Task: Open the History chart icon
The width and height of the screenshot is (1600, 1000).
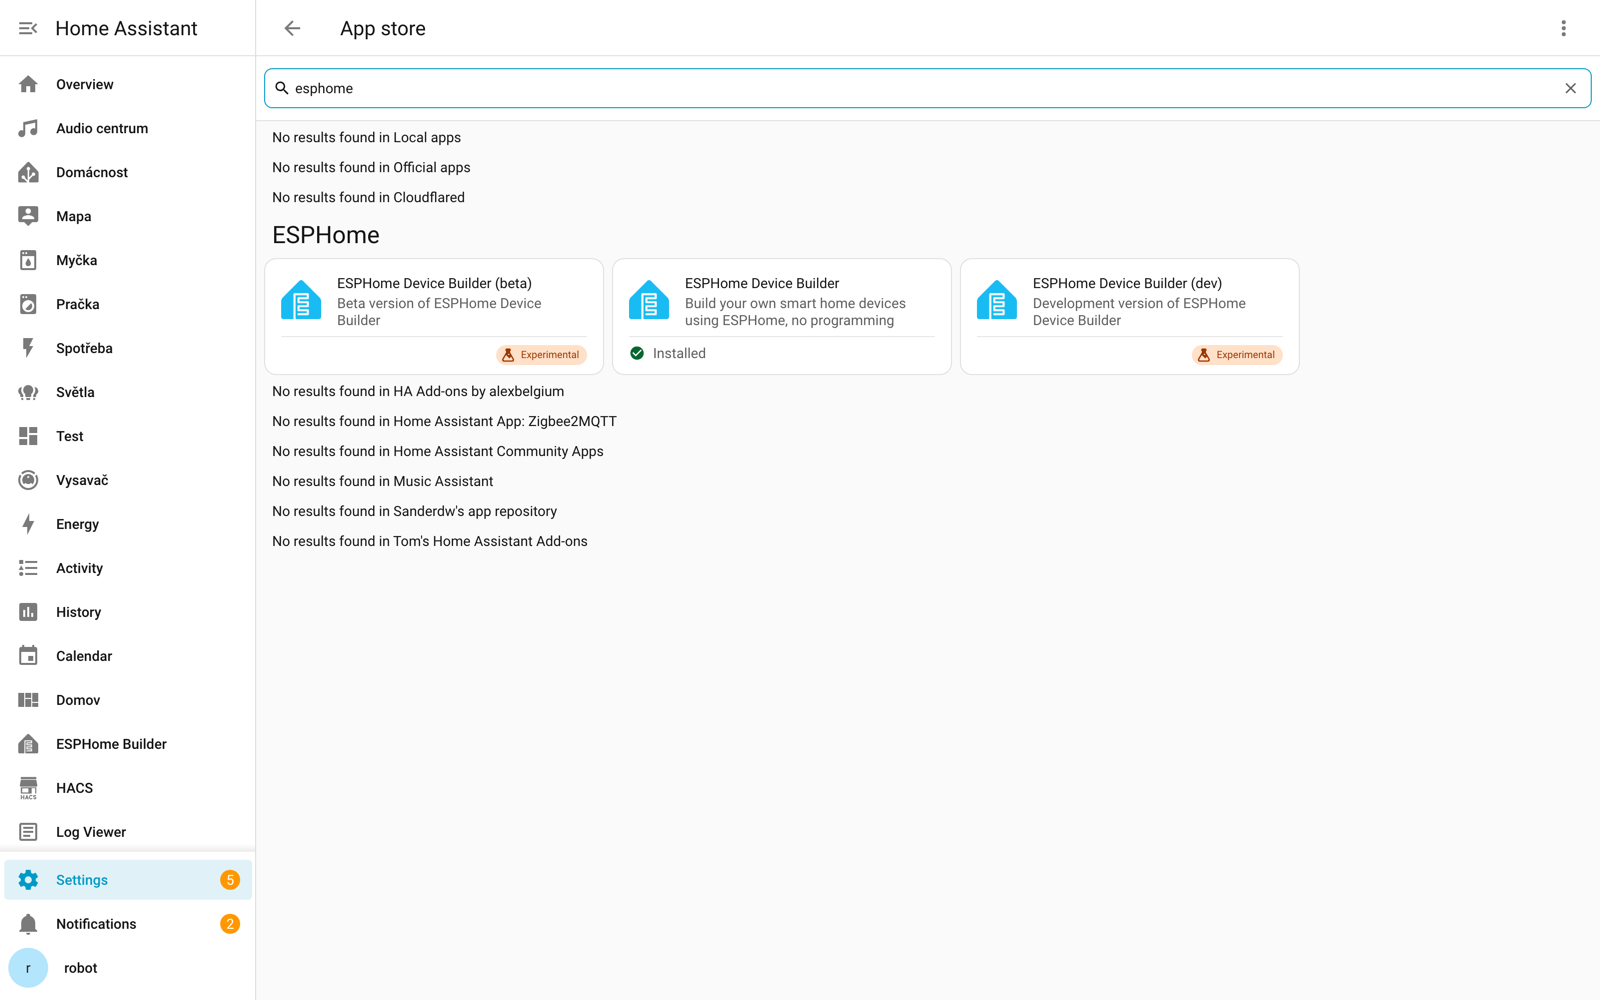Action: click(28, 612)
